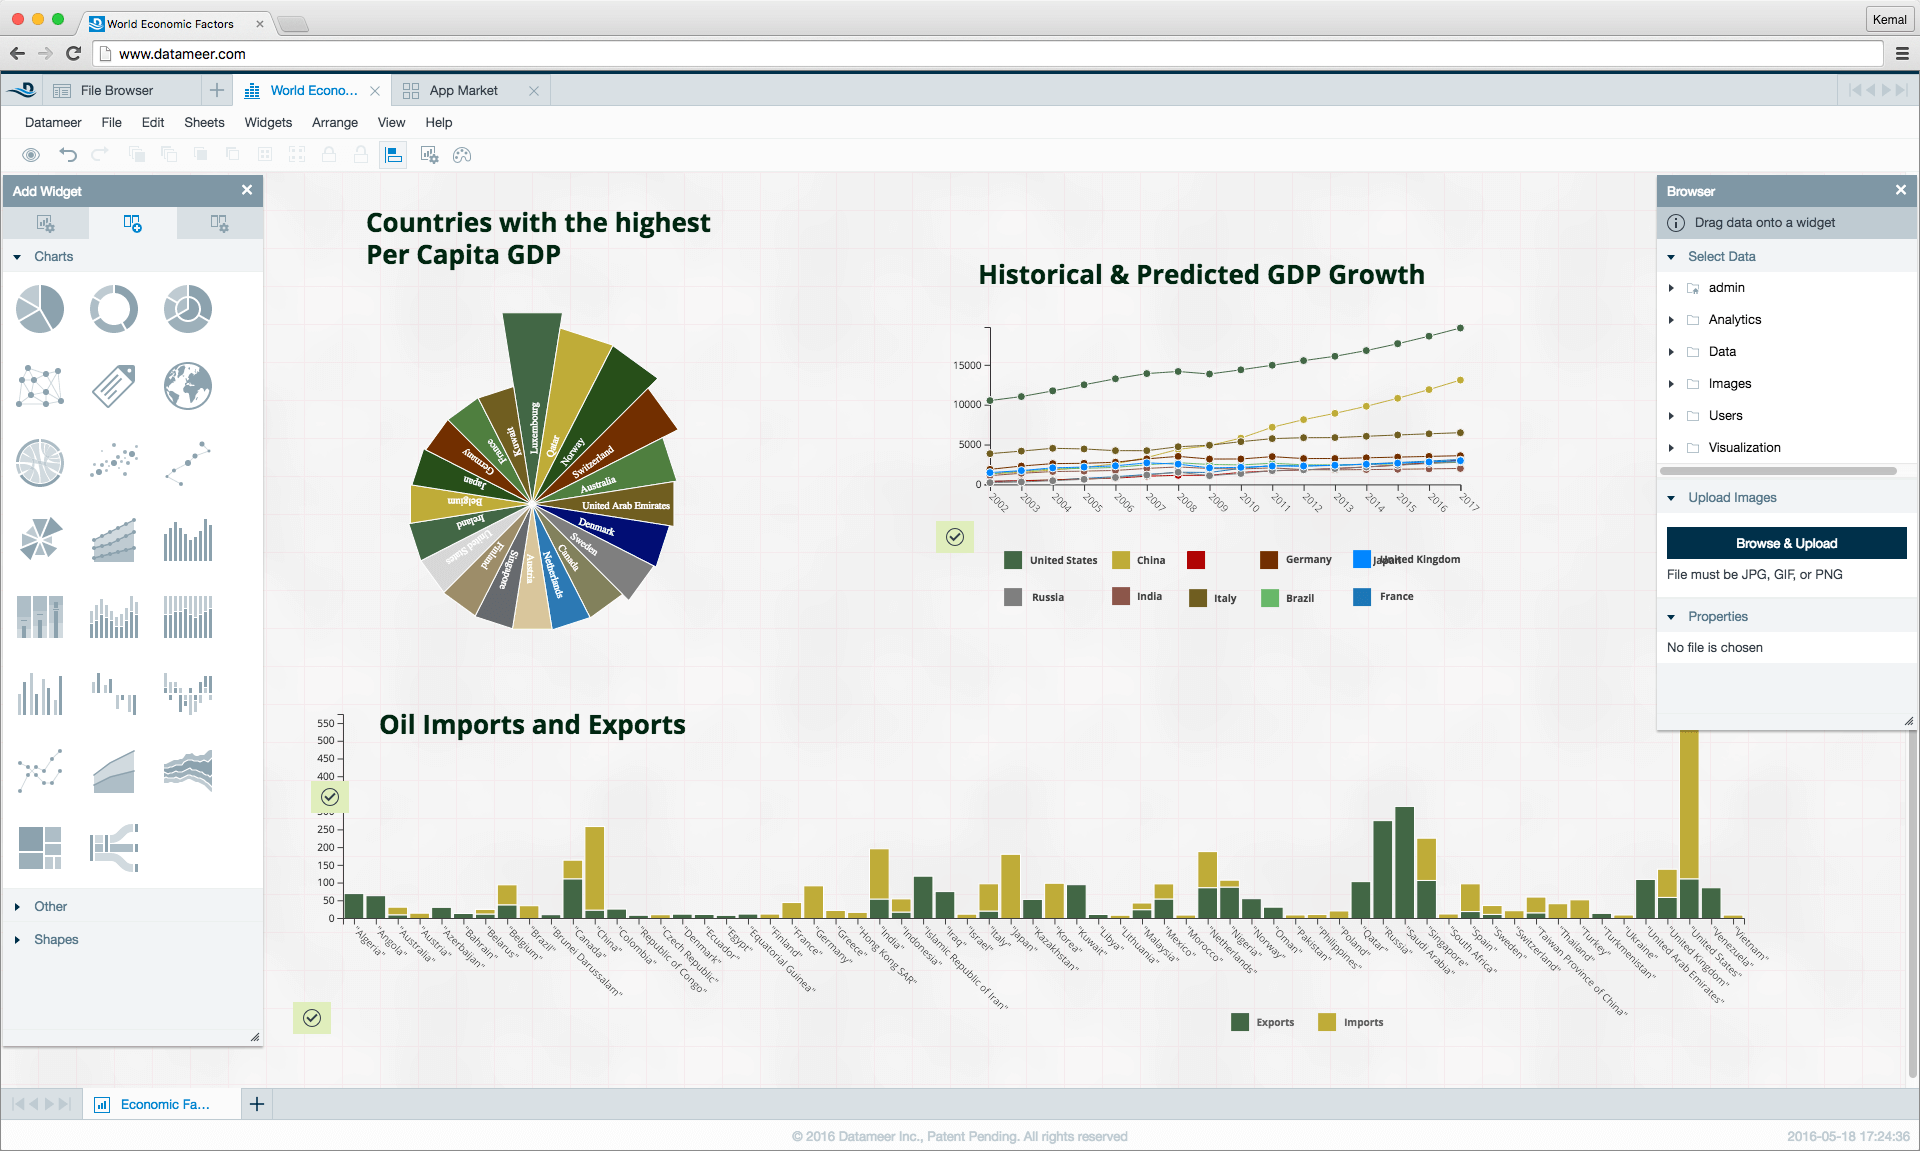Select the treemap widget icon
1920x1151 pixels.
point(40,848)
